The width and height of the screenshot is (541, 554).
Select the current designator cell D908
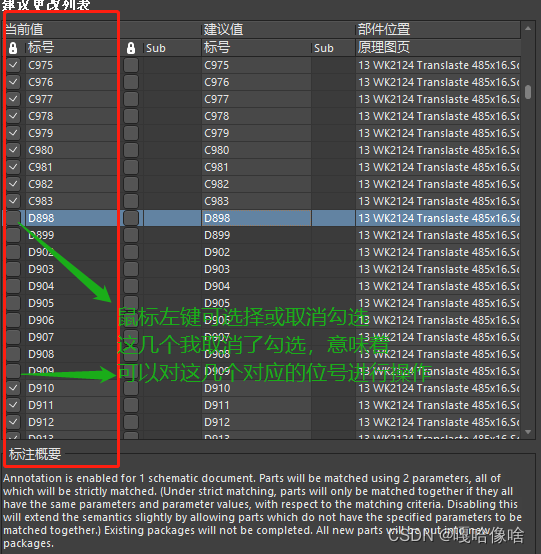coord(71,354)
